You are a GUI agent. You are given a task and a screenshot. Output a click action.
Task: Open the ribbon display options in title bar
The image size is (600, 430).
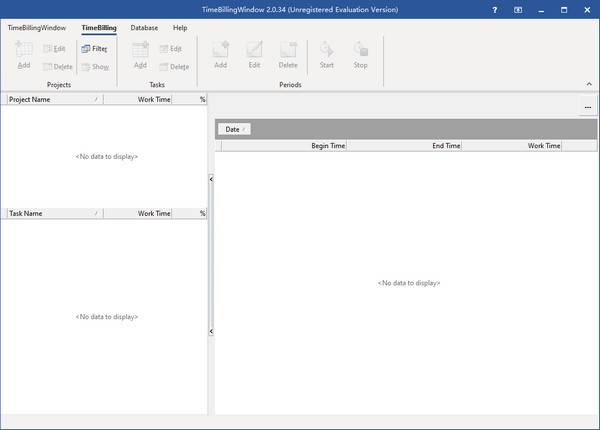[x=517, y=9]
